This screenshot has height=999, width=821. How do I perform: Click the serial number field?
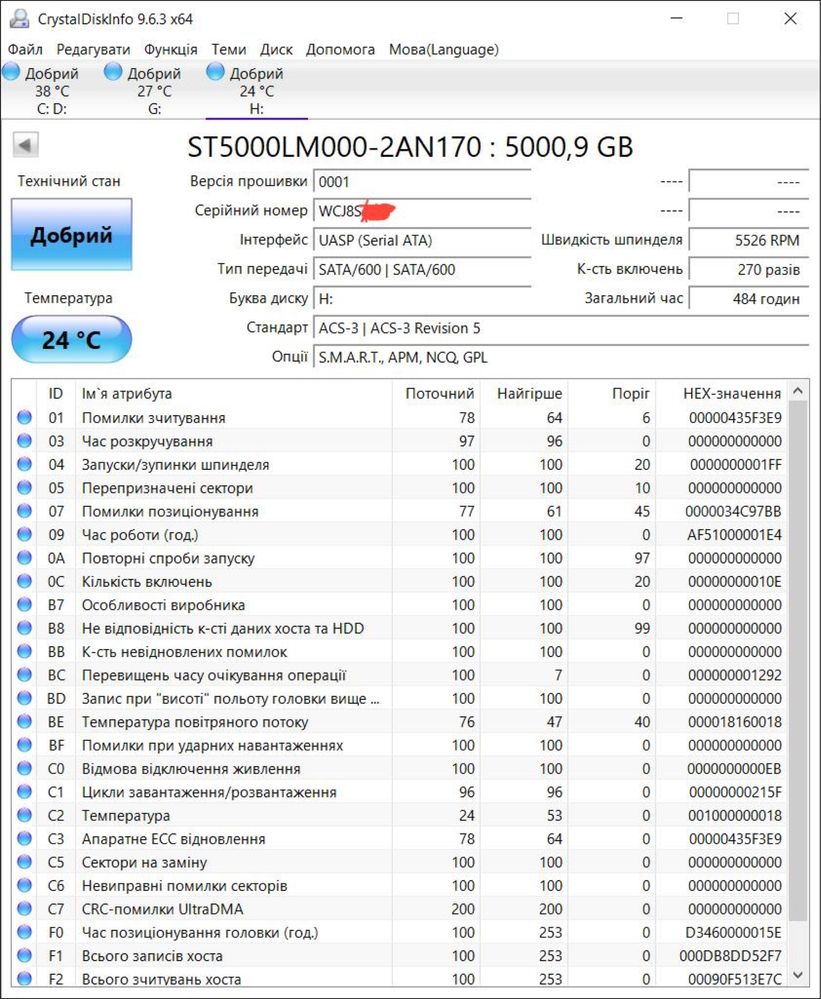(x=422, y=211)
